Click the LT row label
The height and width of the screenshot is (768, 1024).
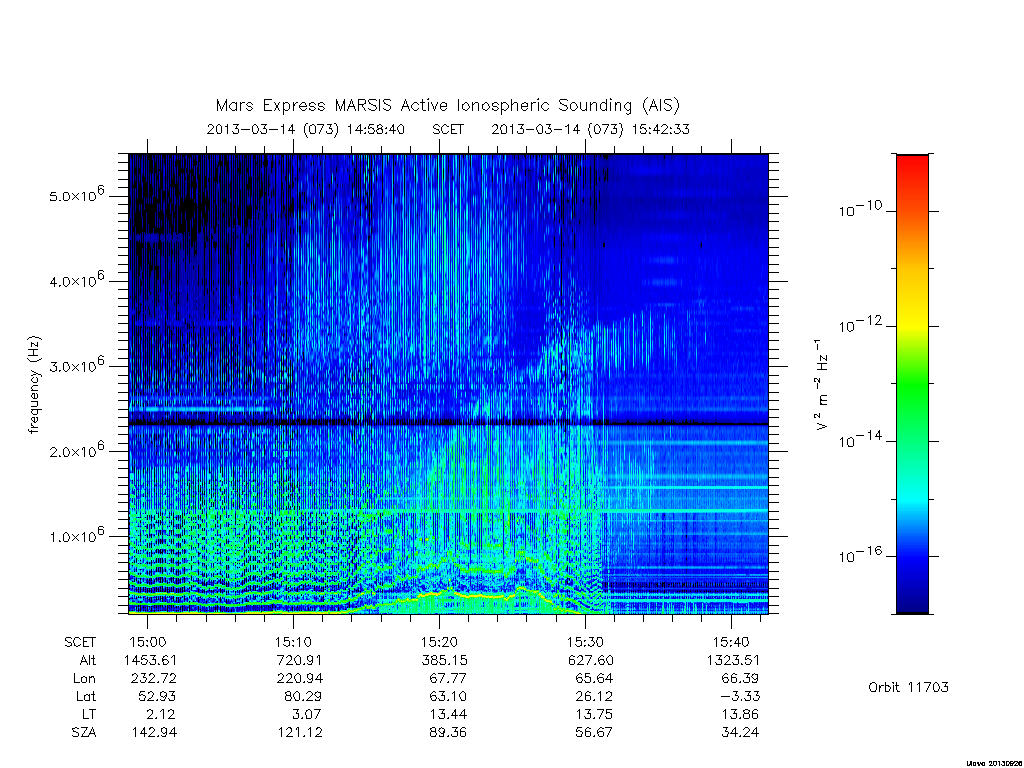(x=89, y=714)
